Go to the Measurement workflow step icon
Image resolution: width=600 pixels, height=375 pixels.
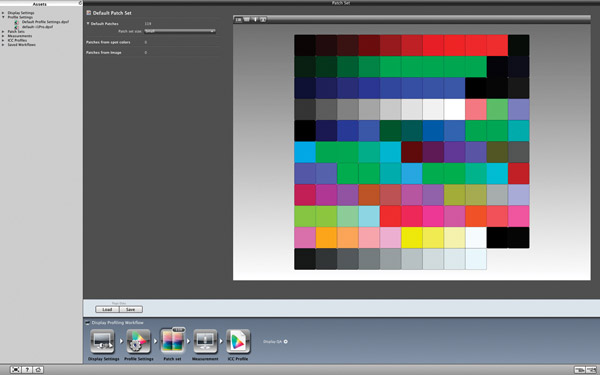click(x=205, y=341)
